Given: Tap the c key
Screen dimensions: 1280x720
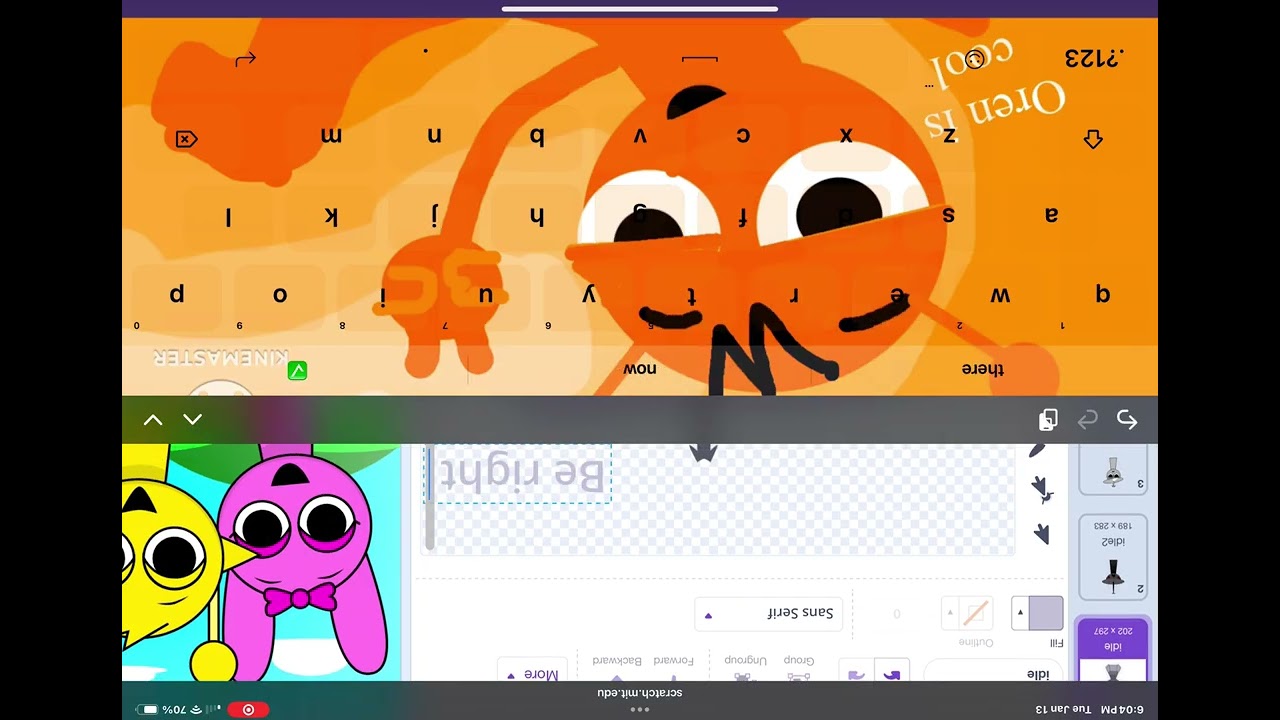Looking at the screenshot, I should click(x=743, y=136).
